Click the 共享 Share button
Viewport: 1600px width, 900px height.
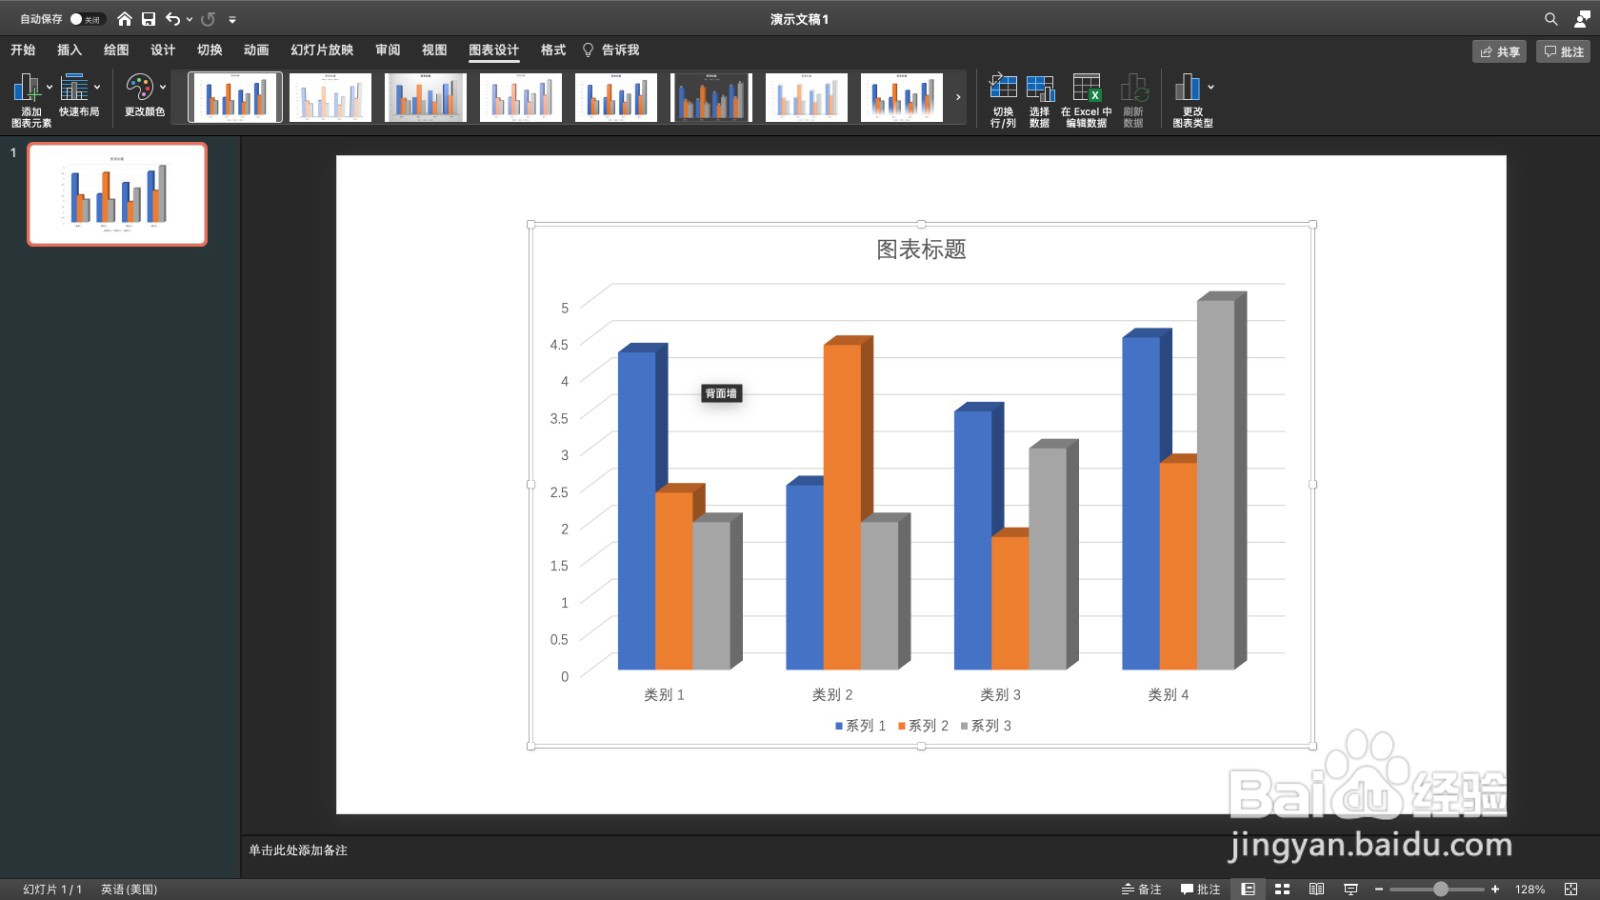pyautogui.click(x=1499, y=51)
